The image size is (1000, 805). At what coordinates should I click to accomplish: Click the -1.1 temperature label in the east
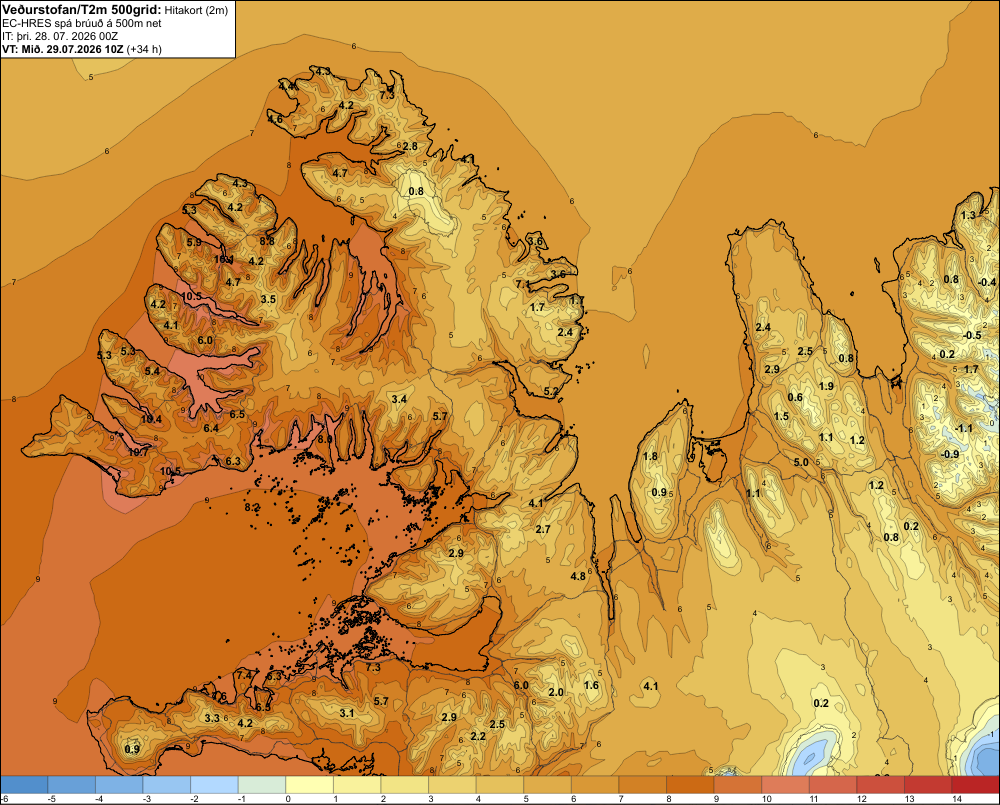click(964, 428)
